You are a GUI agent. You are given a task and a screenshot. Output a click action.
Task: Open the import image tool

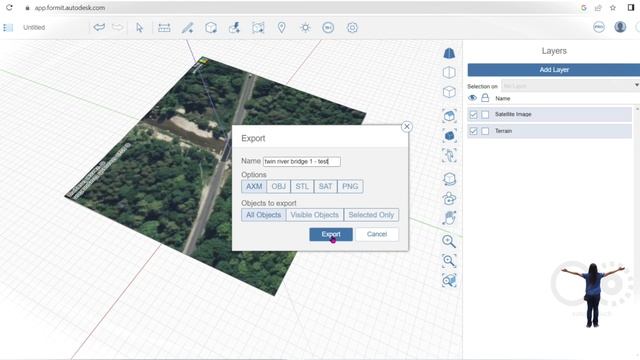pos(258,27)
